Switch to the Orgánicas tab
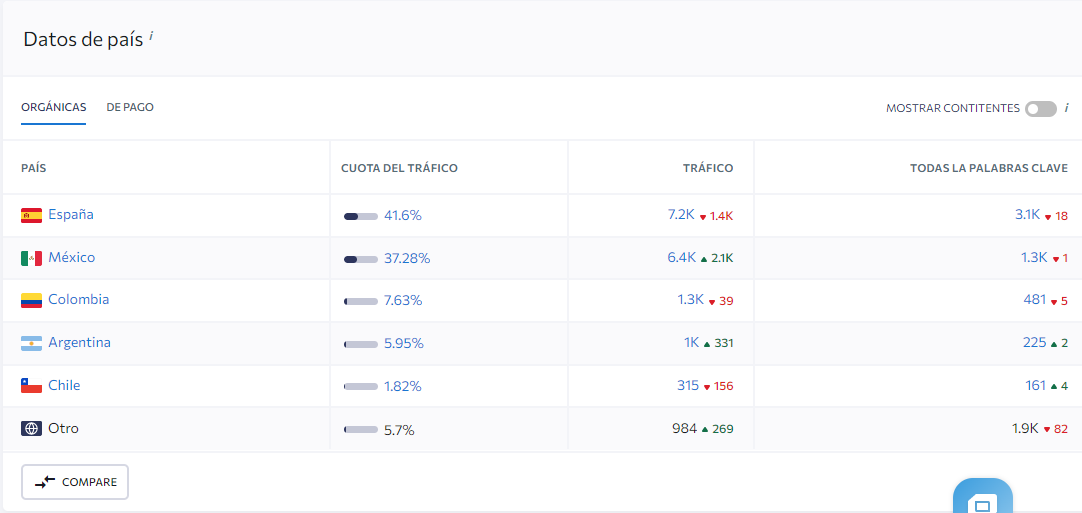This screenshot has height=513, width=1082. coord(54,108)
